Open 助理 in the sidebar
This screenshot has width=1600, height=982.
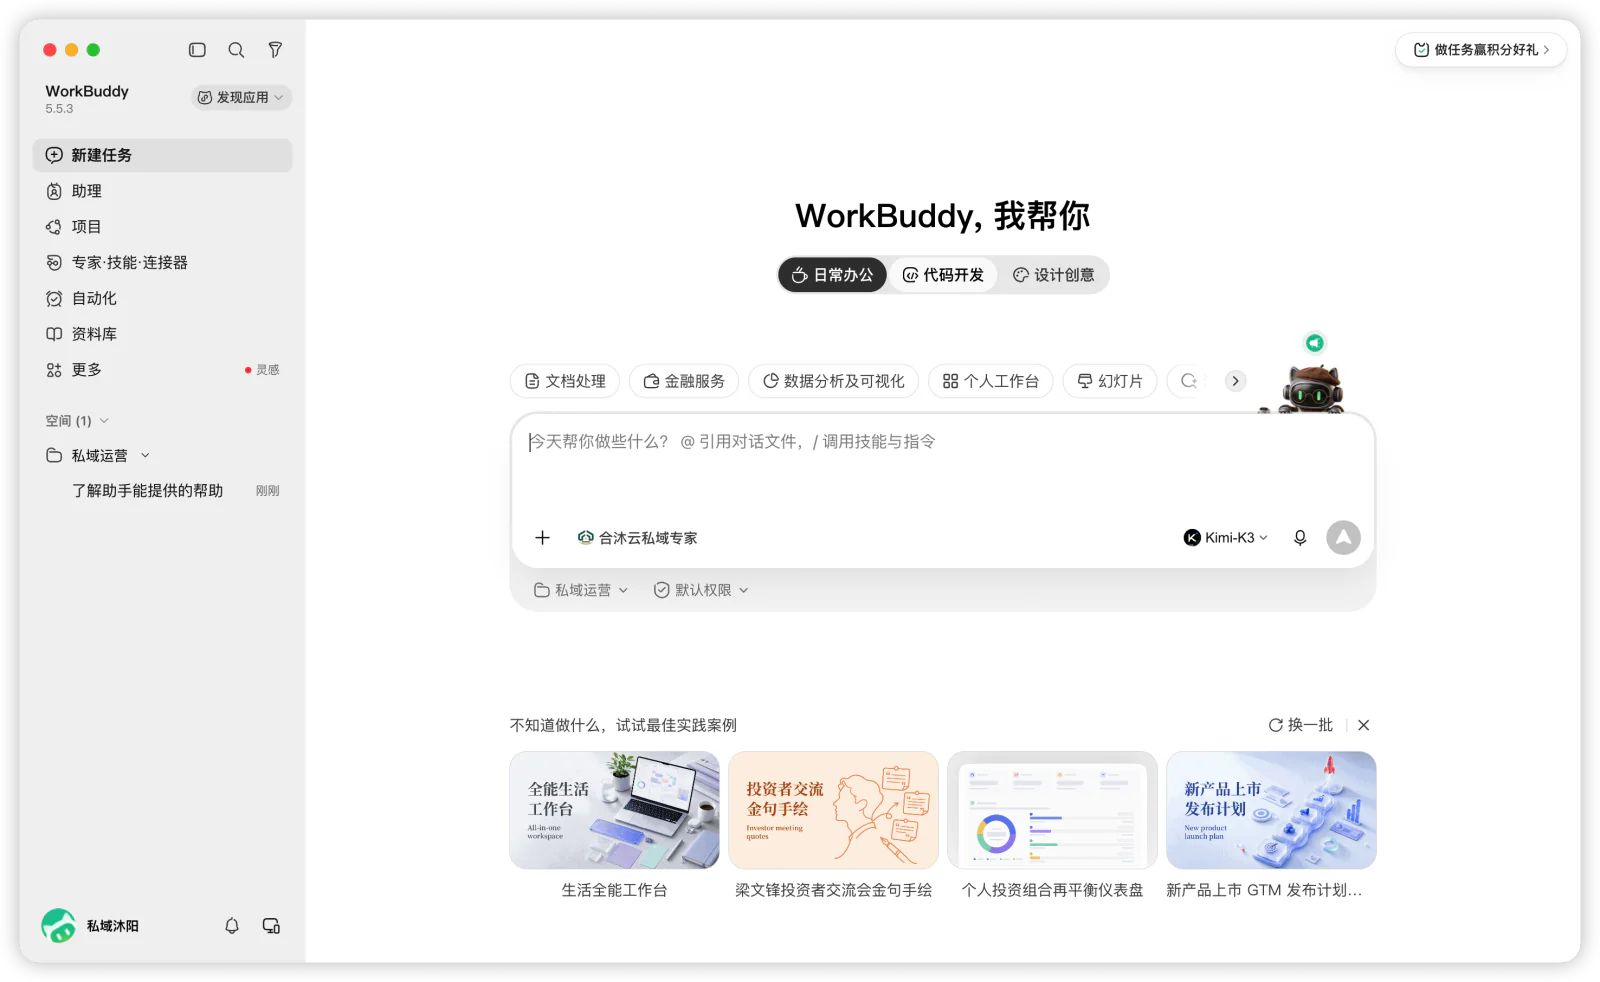162,191
